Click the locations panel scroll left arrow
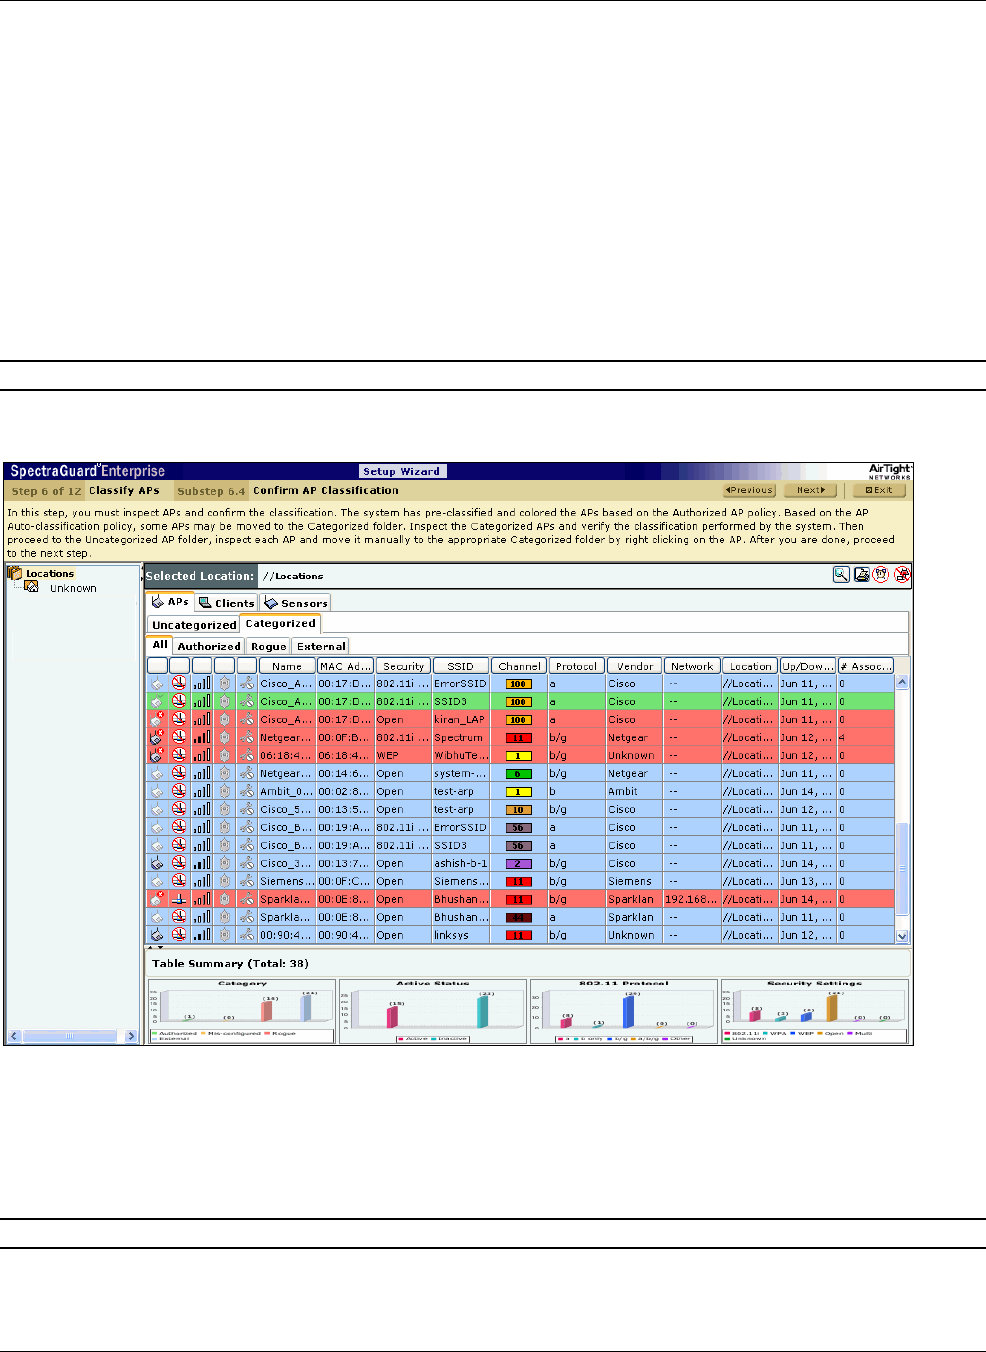Viewport: 986px width, 1352px height. pyautogui.click(x=13, y=1036)
